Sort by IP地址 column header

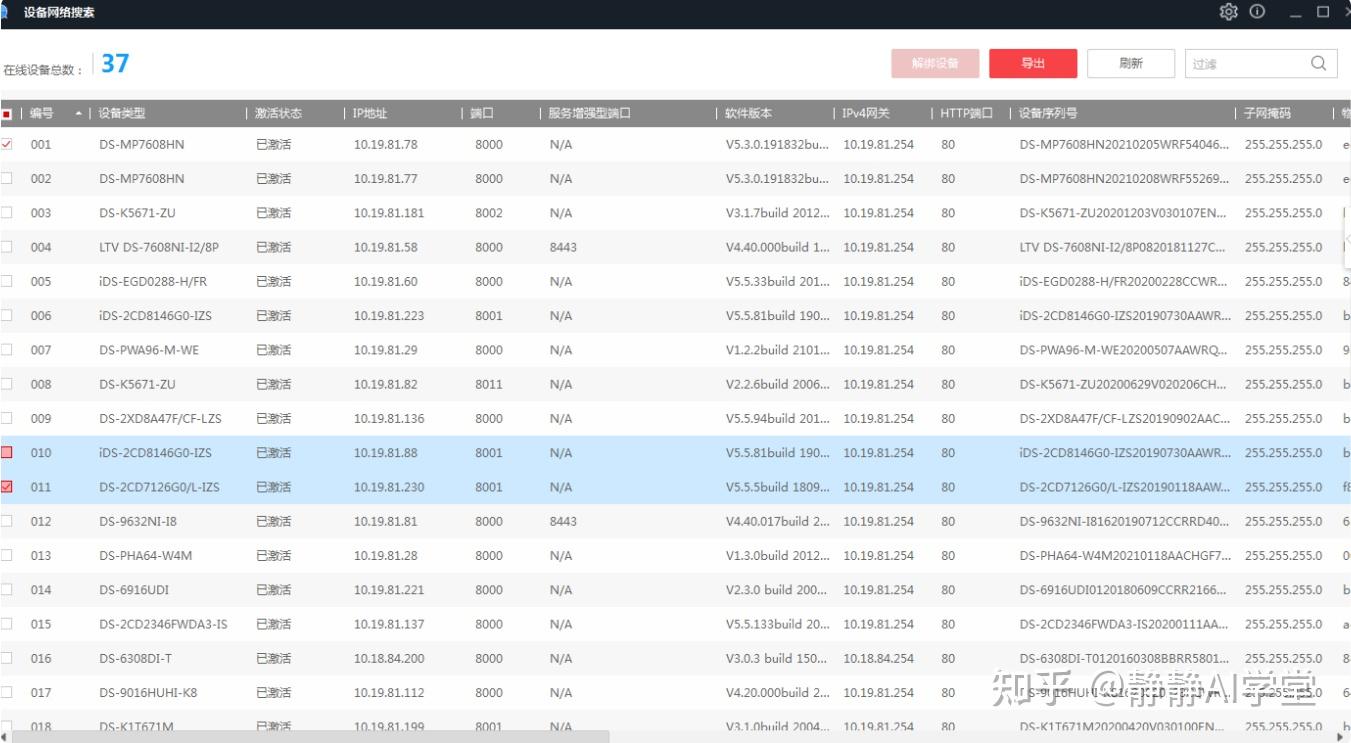[370, 114]
